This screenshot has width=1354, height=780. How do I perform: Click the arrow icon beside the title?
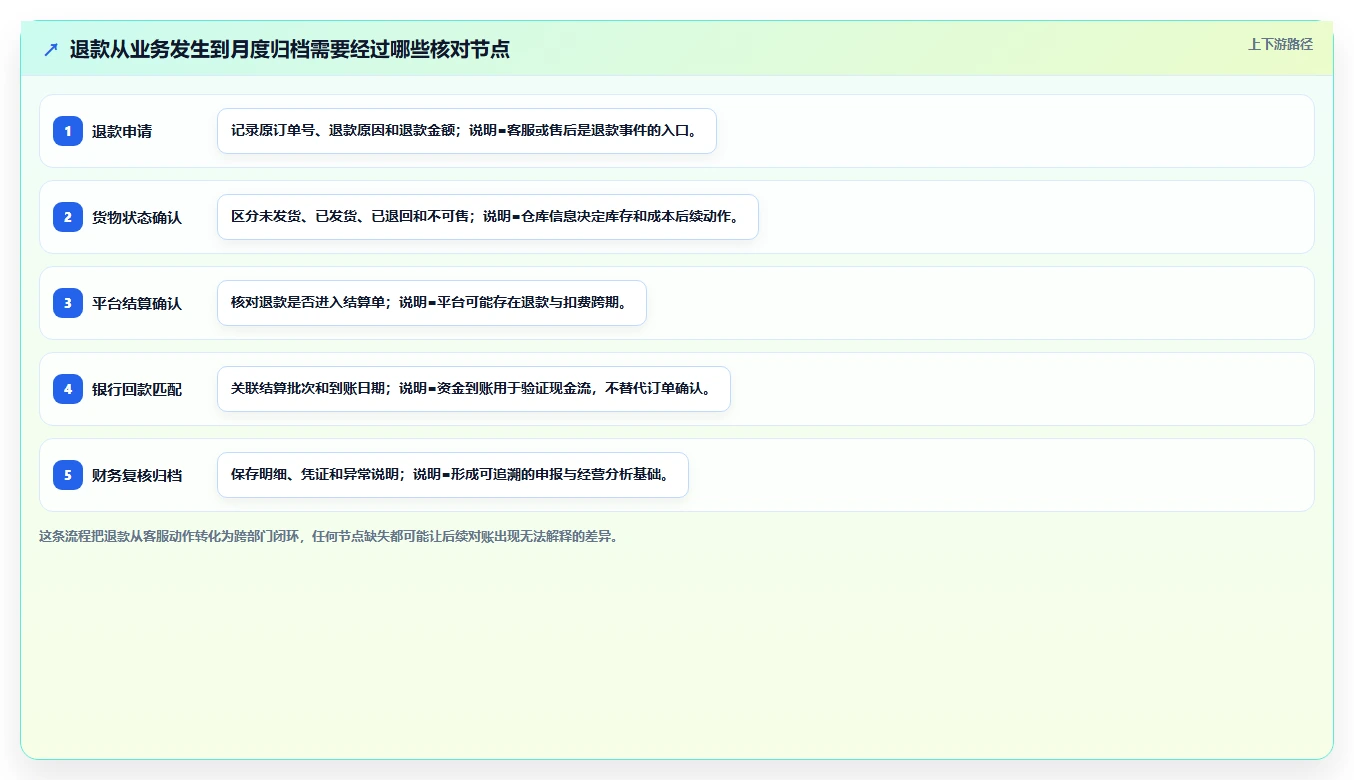click(x=51, y=50)
